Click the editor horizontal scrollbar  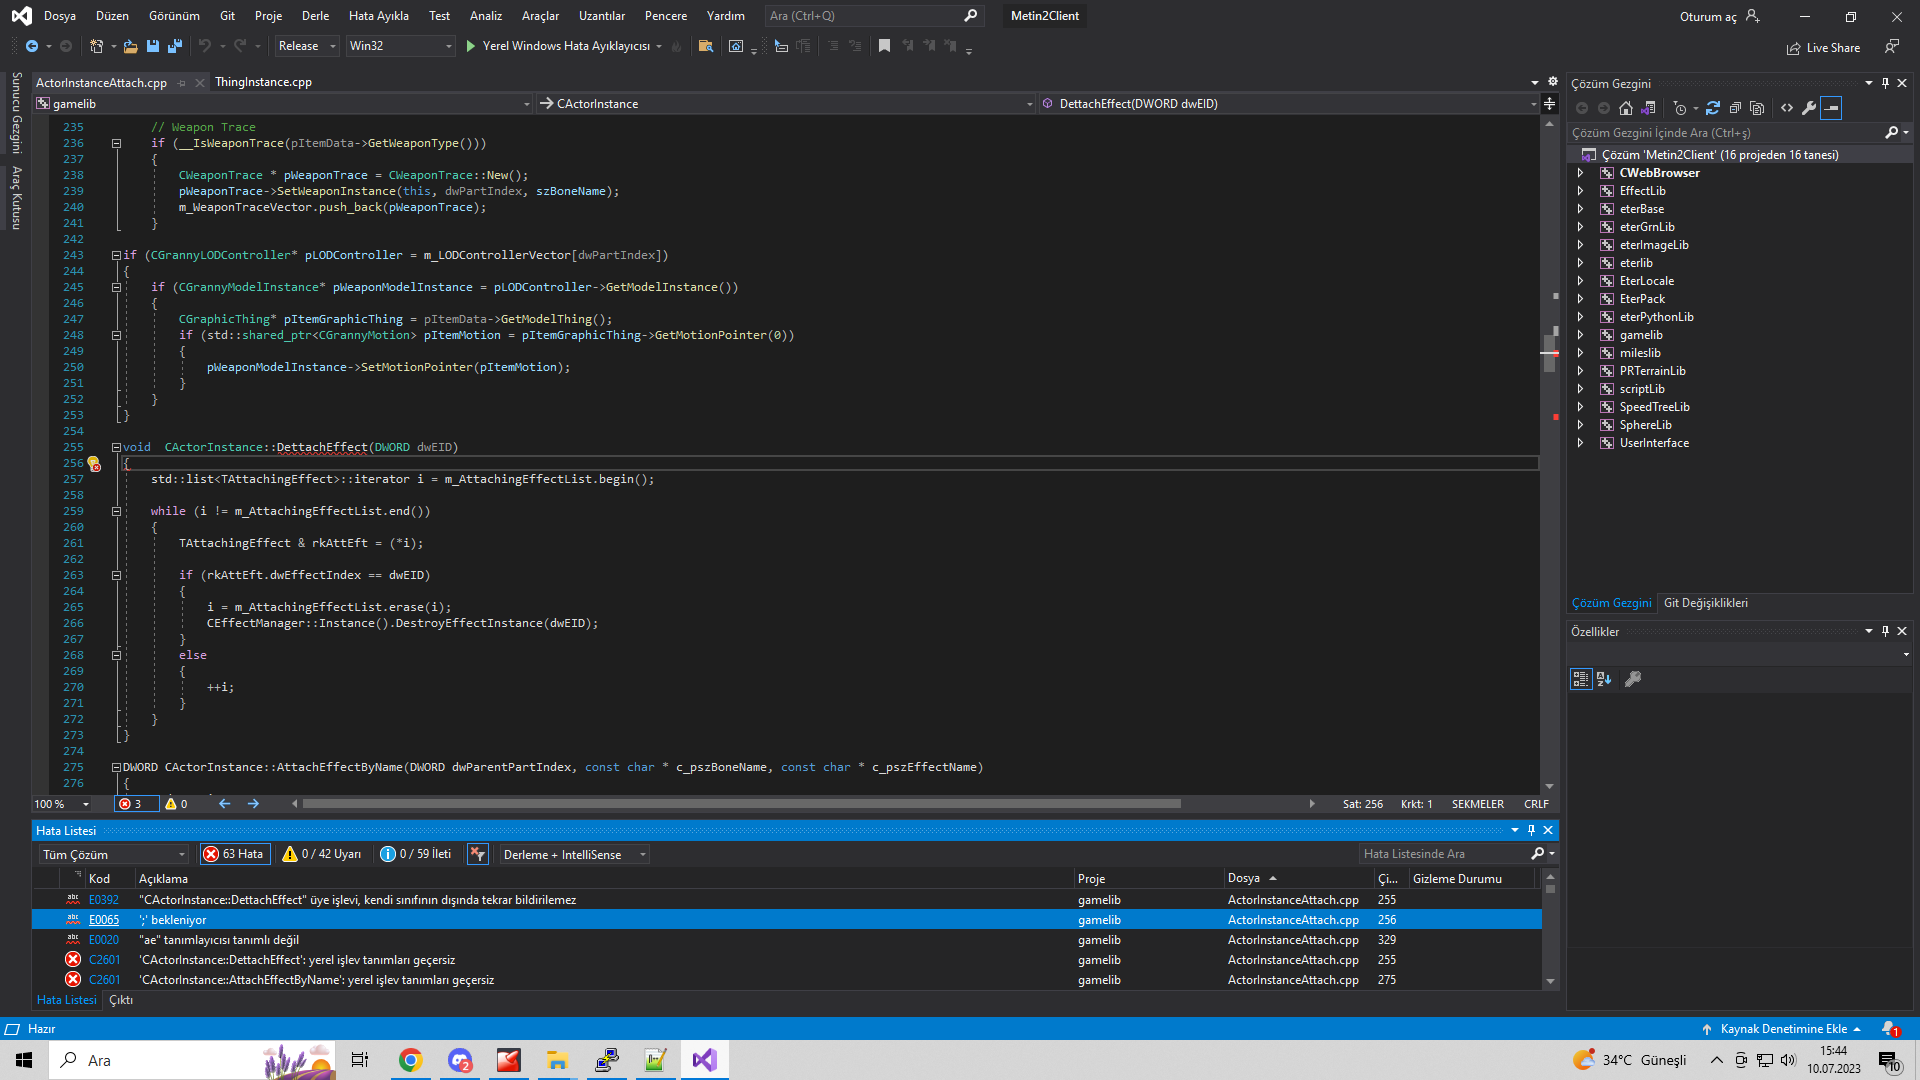741,804
